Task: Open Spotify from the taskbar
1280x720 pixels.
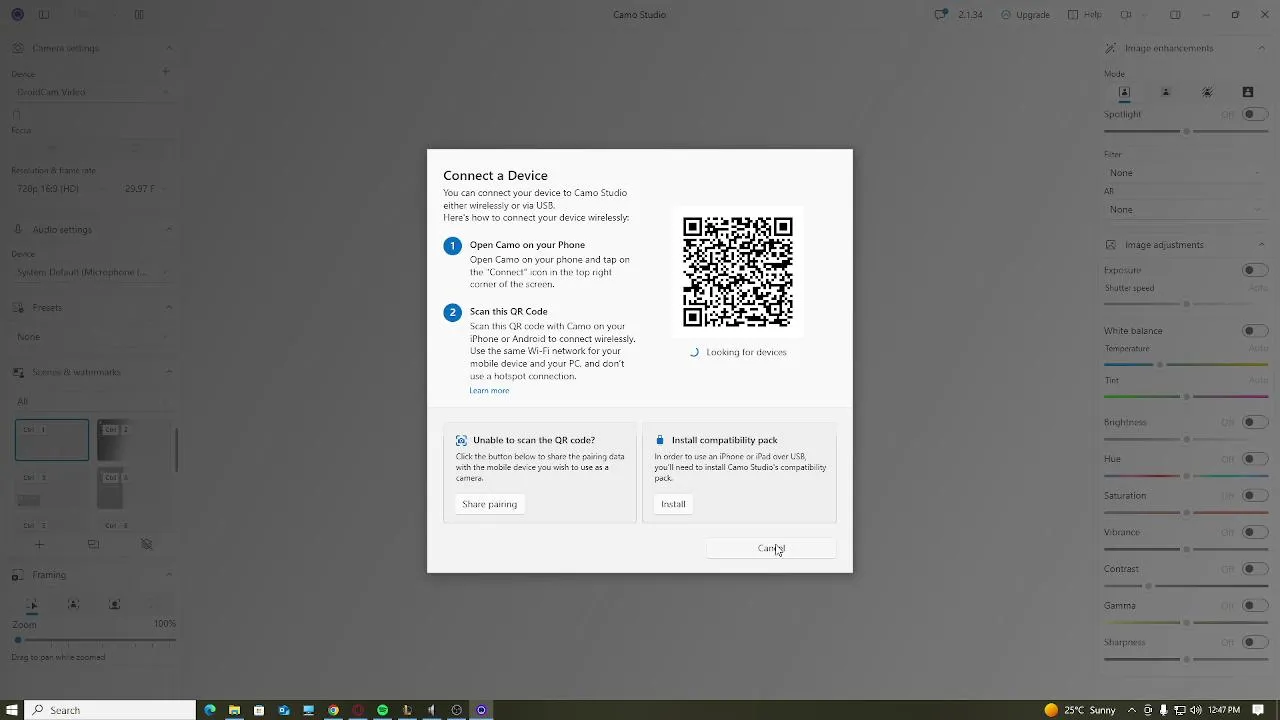Action: [x=382, y=710]
